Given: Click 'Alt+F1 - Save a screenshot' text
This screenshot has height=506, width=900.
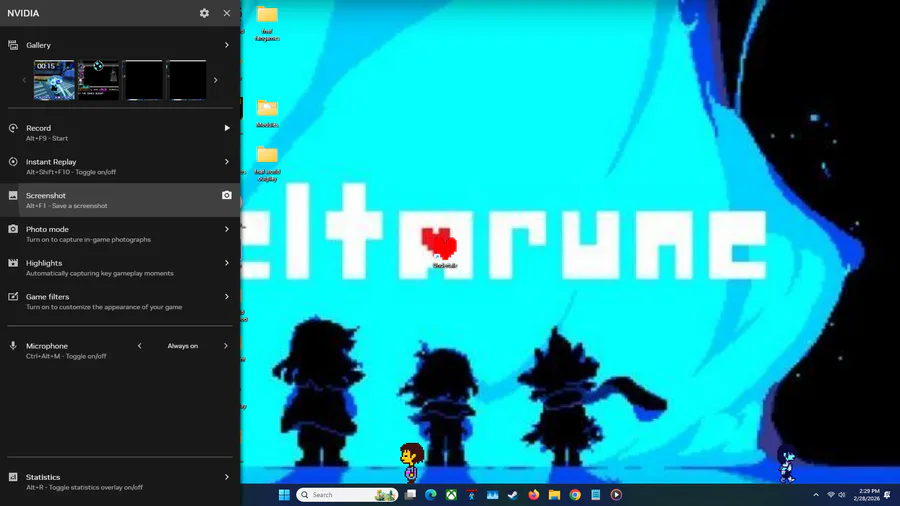Looking at the screenshot, I should click(67, 206).
